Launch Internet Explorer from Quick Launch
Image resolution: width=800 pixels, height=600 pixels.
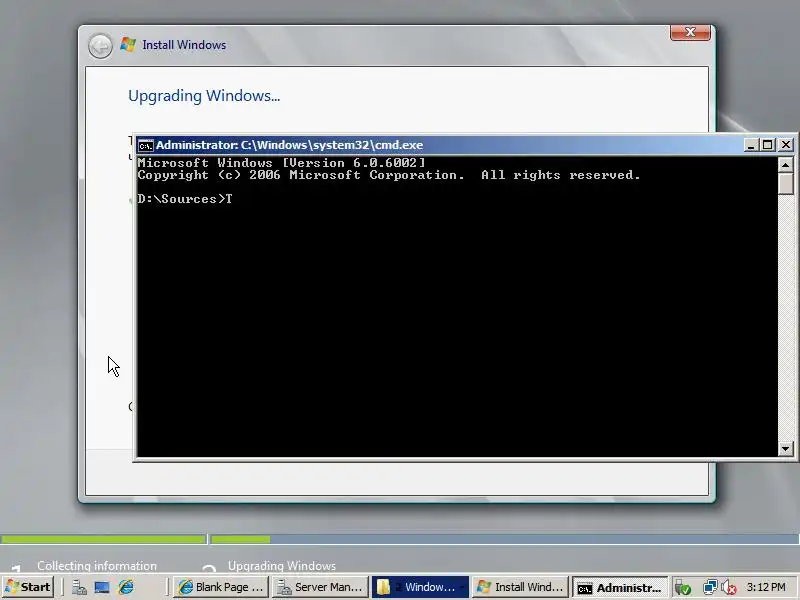click(126, 588)
